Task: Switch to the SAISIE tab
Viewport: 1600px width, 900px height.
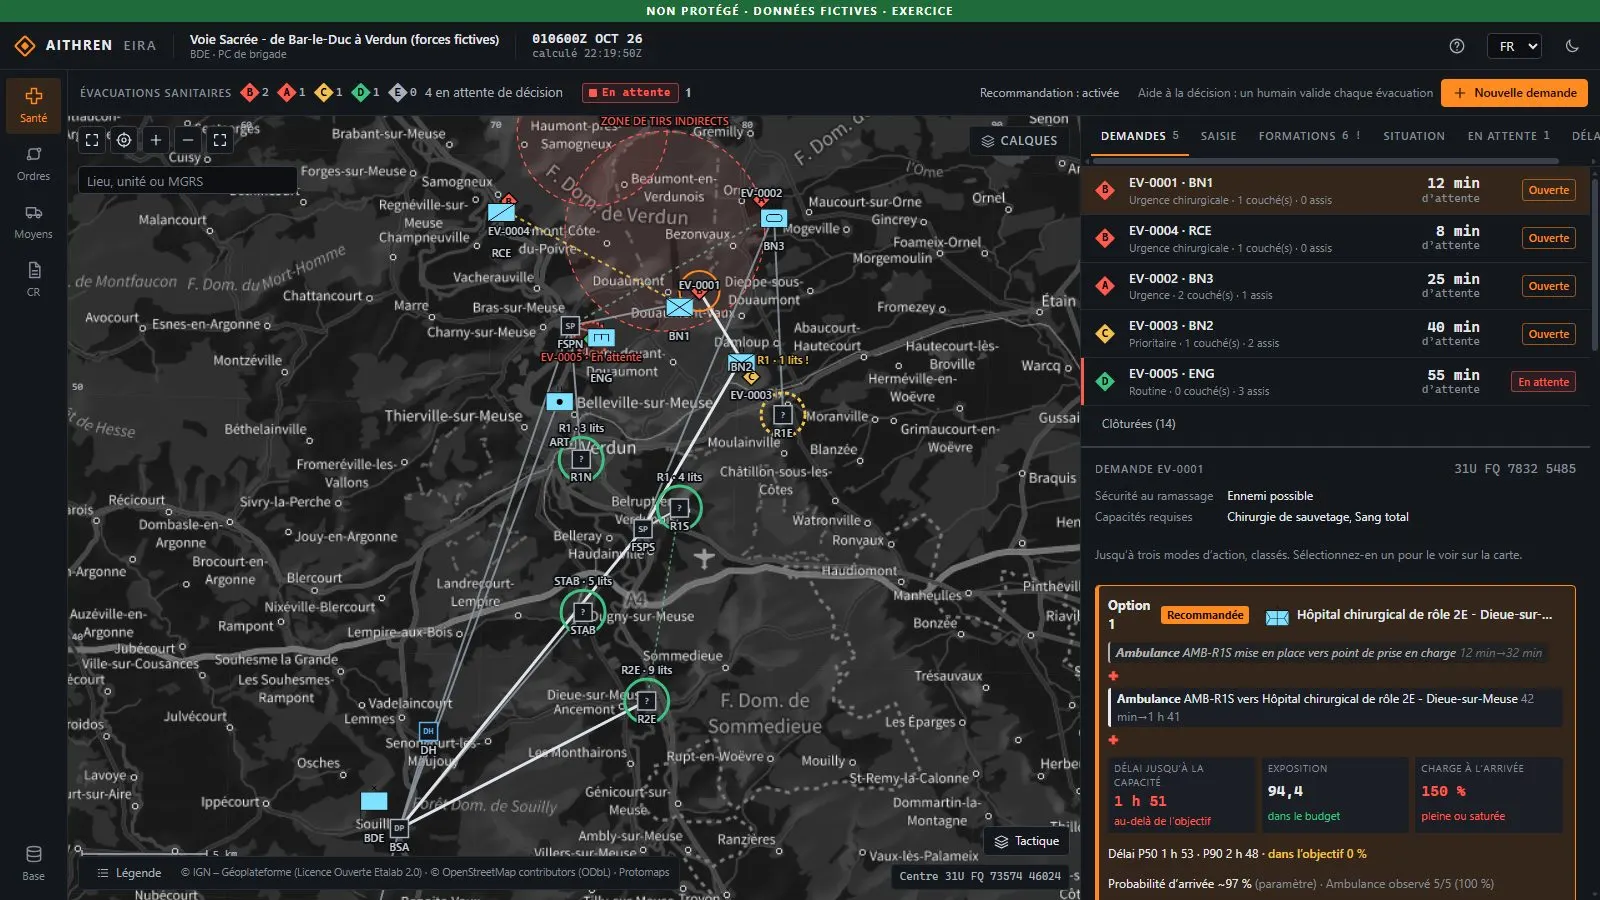Action: tap(1219, 136)
